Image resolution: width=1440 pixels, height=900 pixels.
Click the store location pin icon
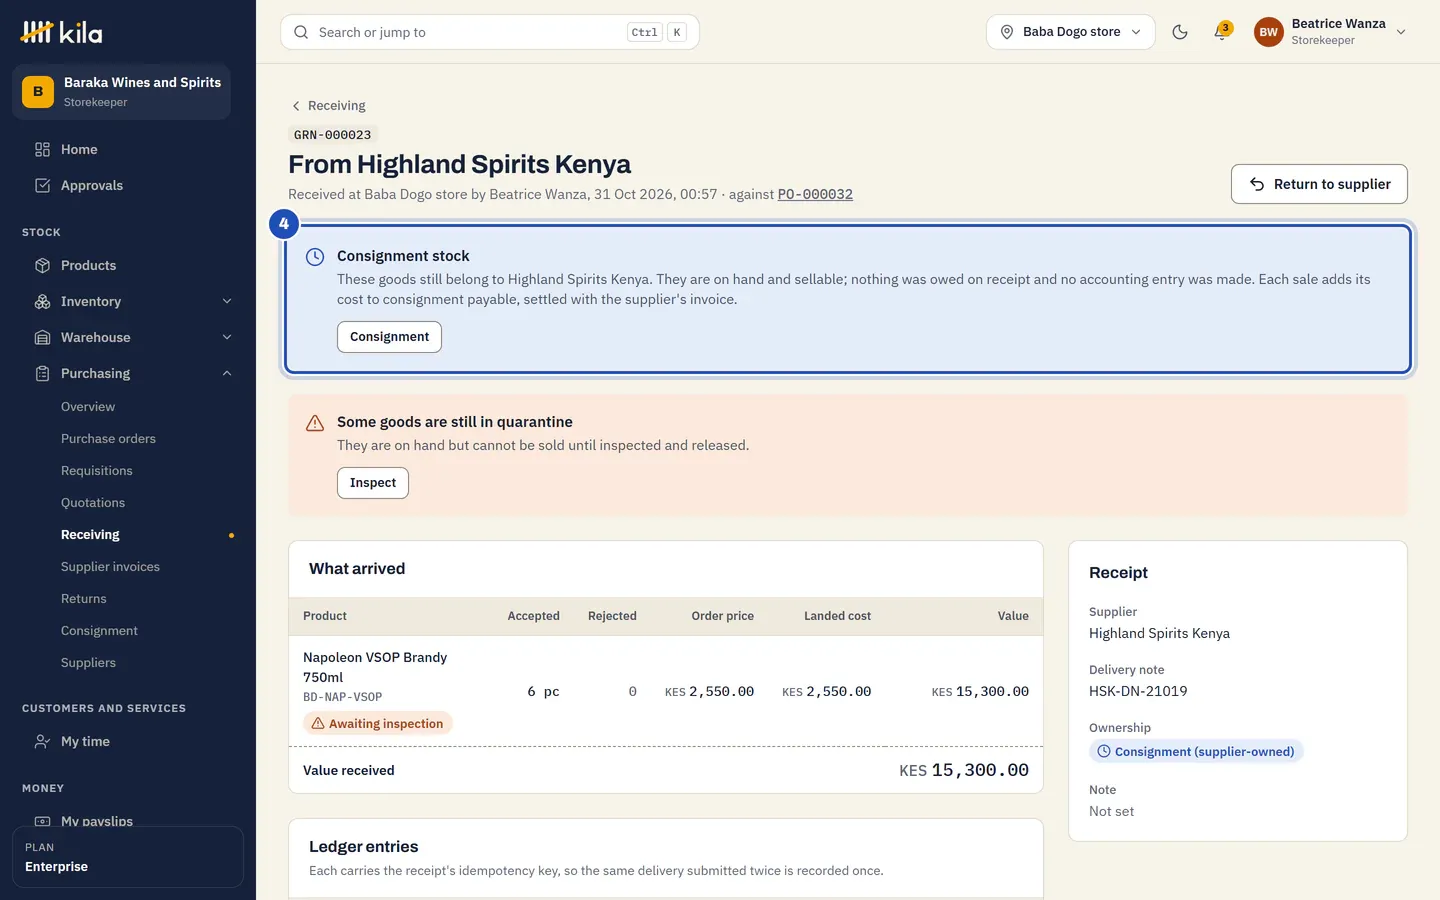click(x=1007, y=32)
